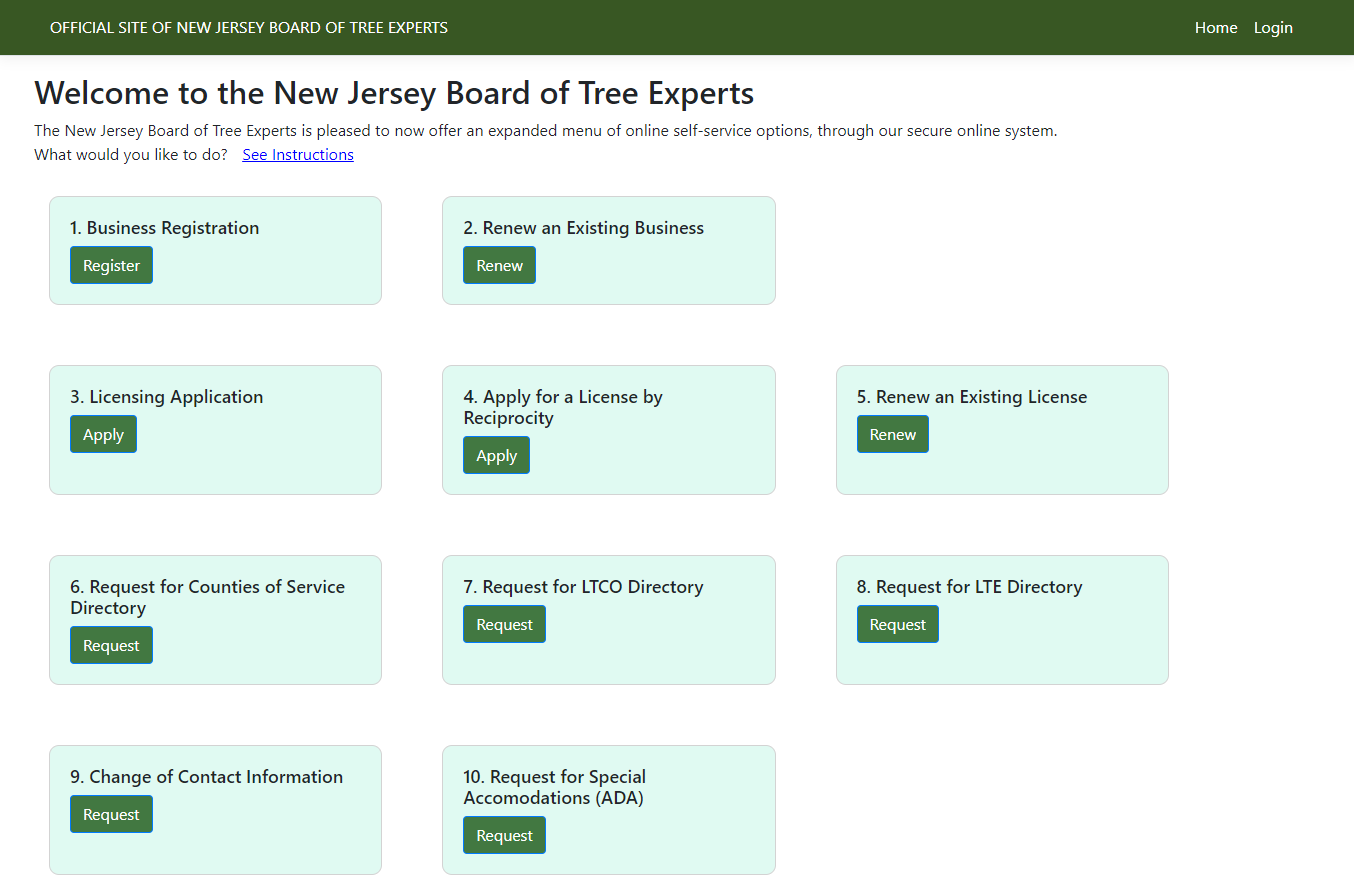Click the '9. Change of Contact Information' heading
The height and width of the screenshot is (887, 1354).
pos(207,777)
